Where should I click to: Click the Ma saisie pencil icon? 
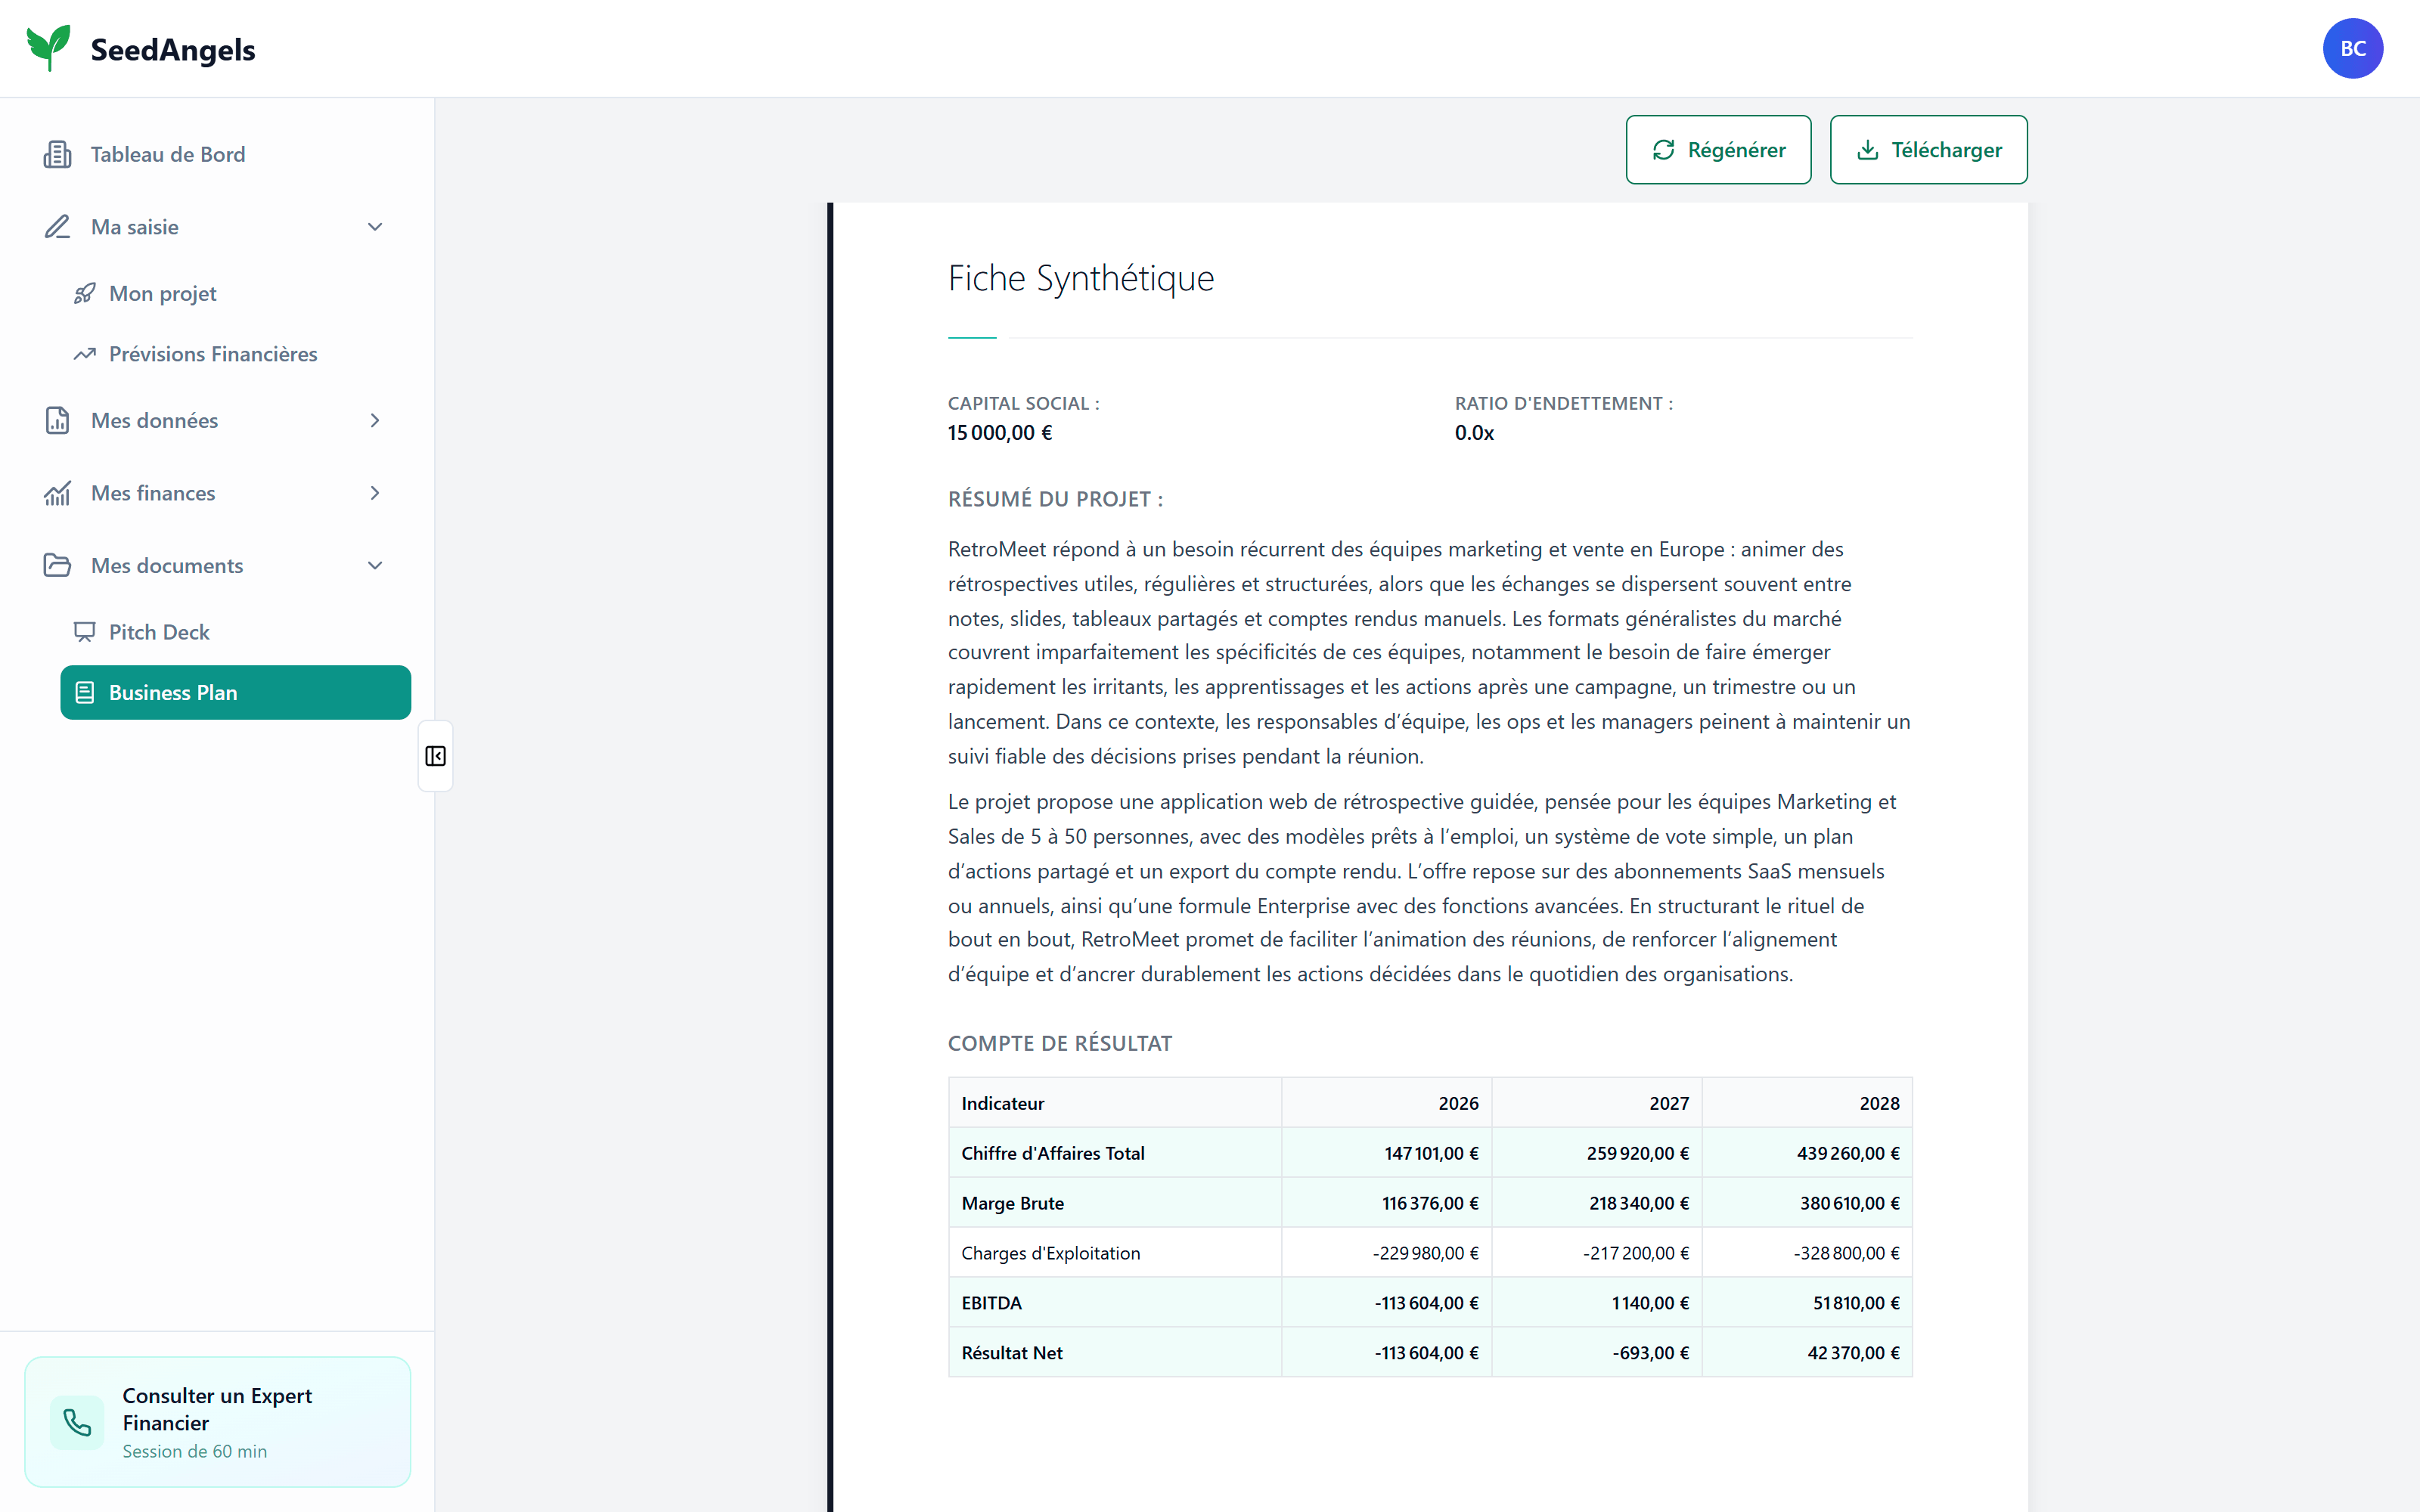(57, 227)
